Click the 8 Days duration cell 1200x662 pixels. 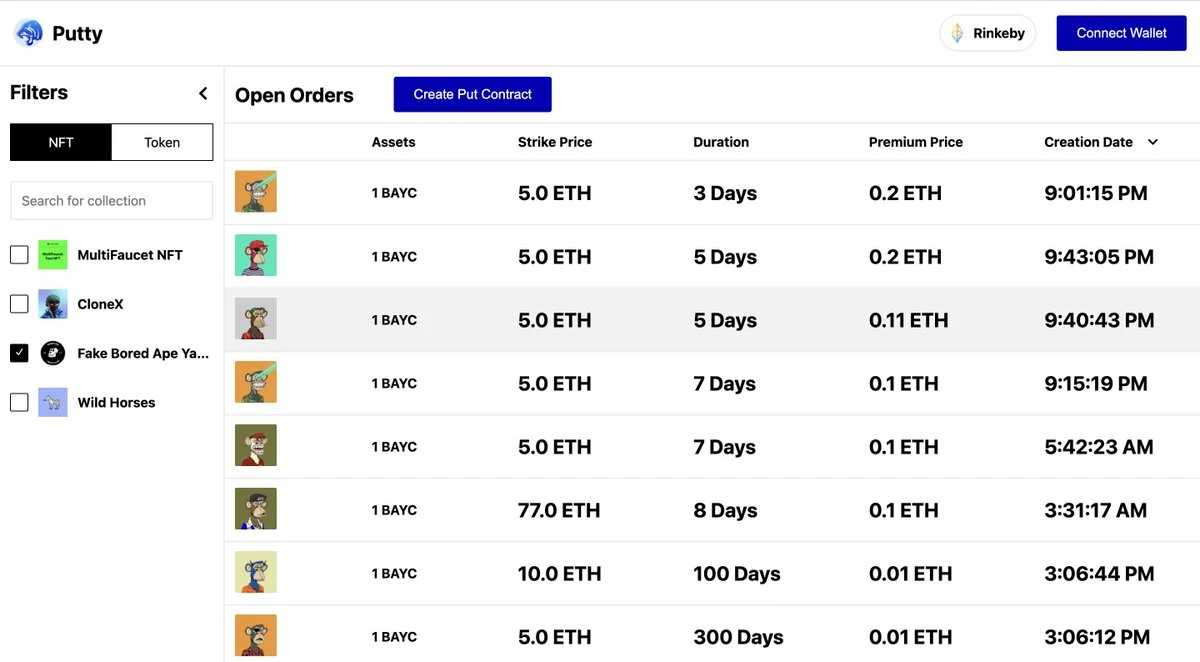pyautogui.click(x=725, y=510)
